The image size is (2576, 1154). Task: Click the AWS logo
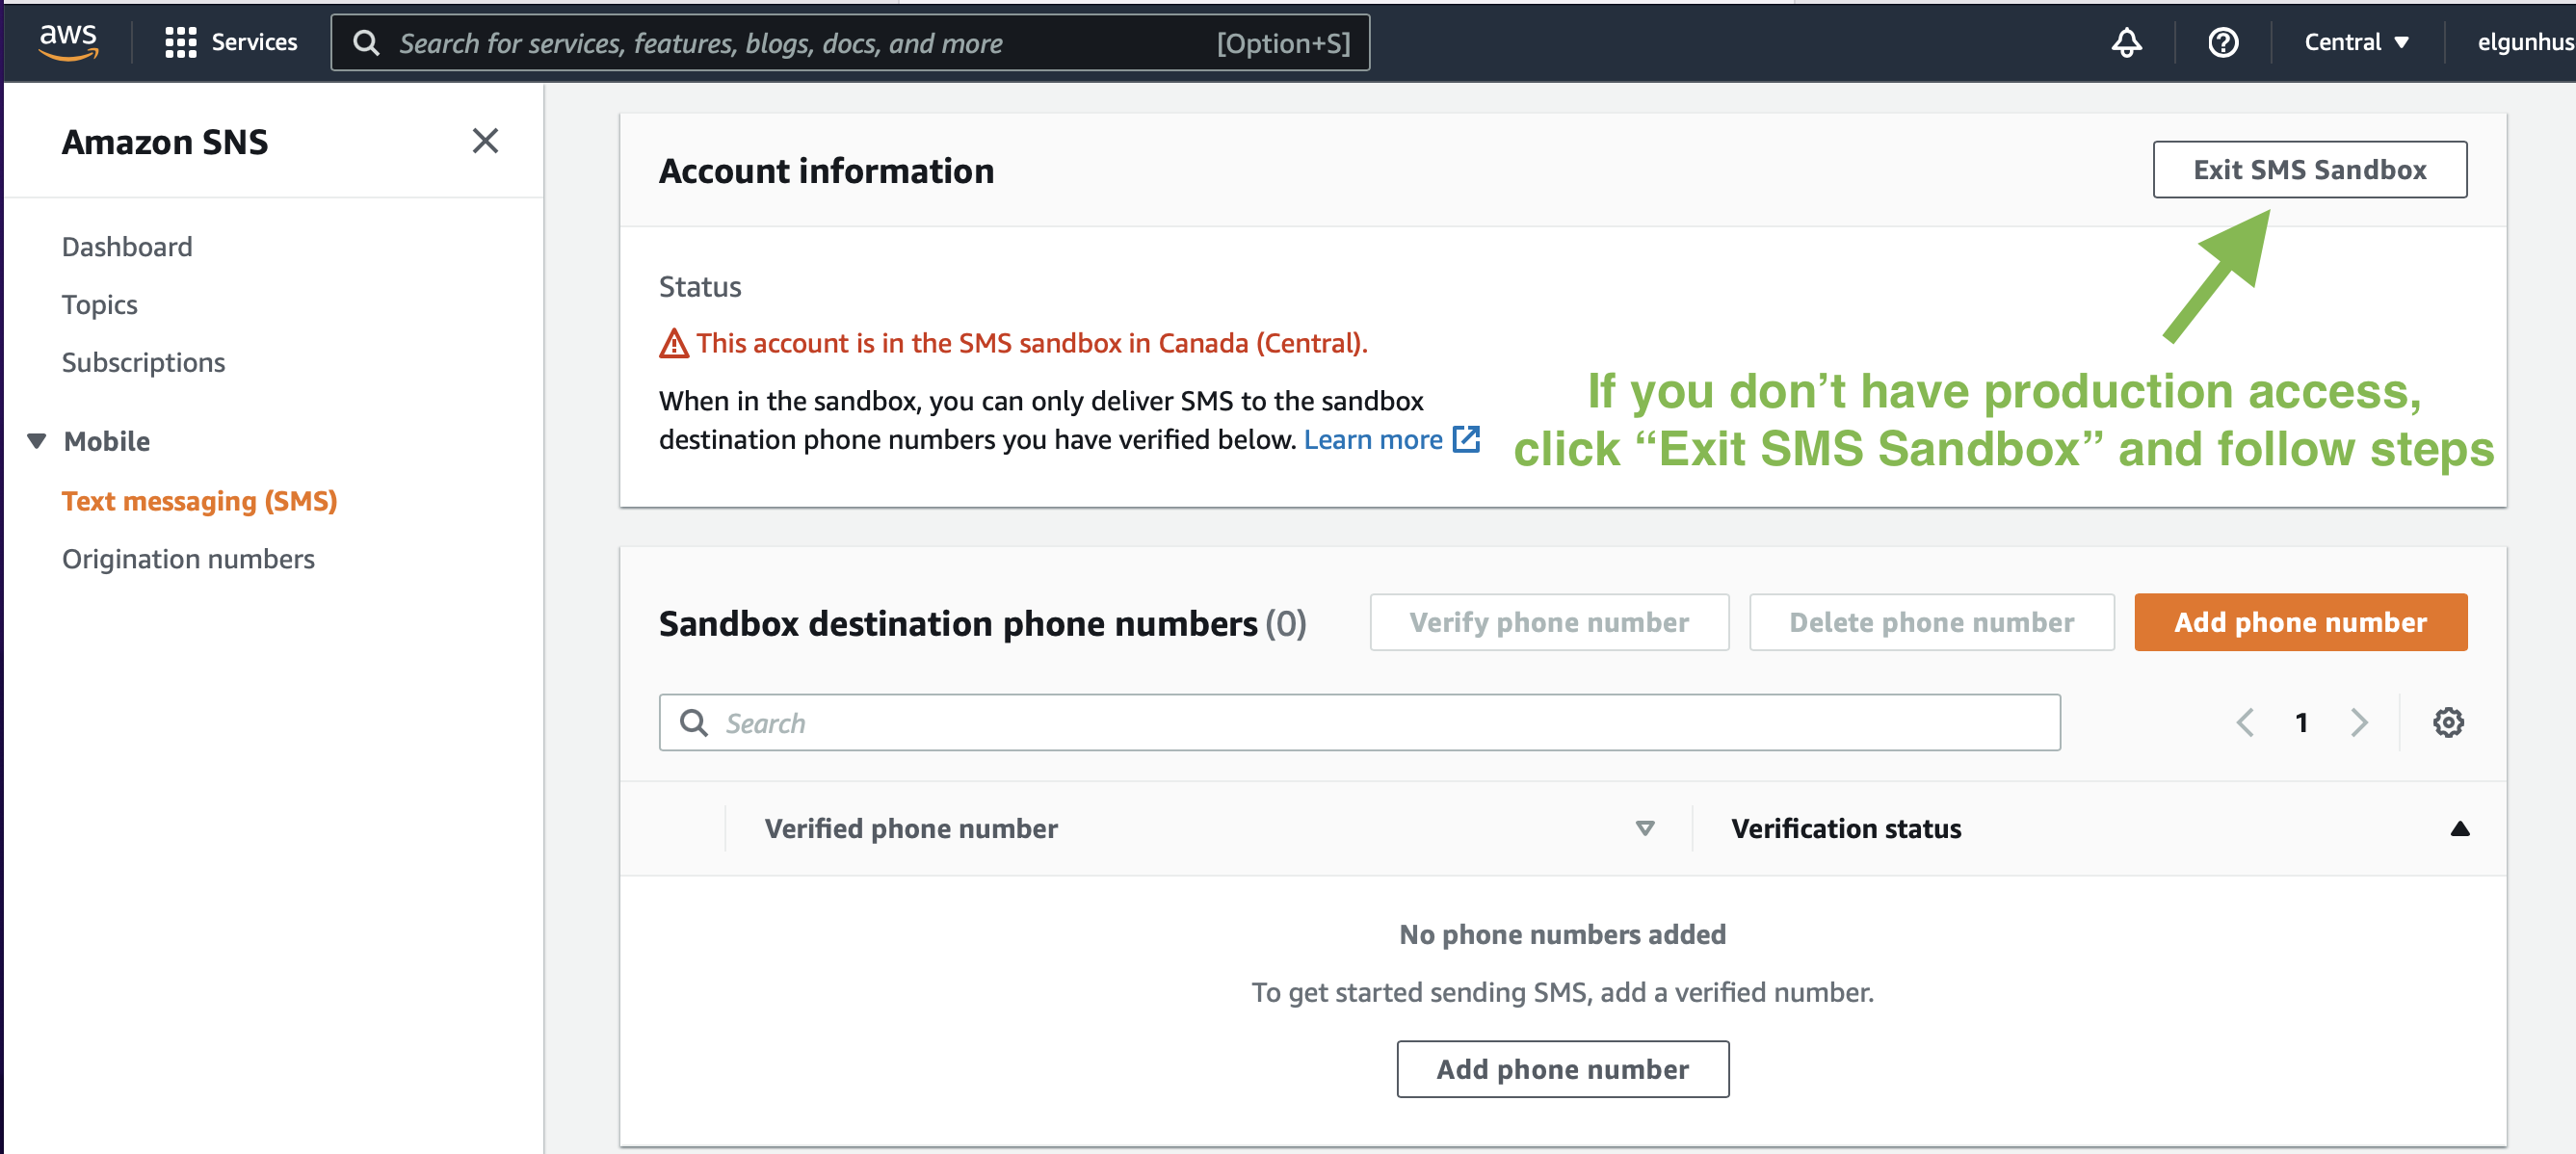pyautogui.click(x=67, y=42)
